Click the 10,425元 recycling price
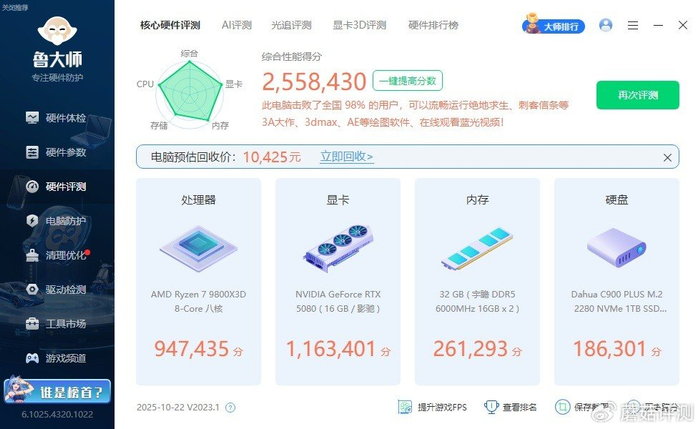 coord(272,157)
